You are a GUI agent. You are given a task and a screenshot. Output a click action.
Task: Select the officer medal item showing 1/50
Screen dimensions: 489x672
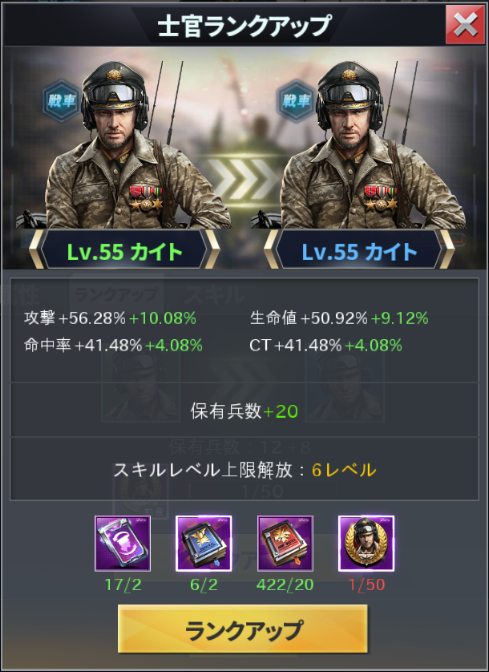(366, 543)
